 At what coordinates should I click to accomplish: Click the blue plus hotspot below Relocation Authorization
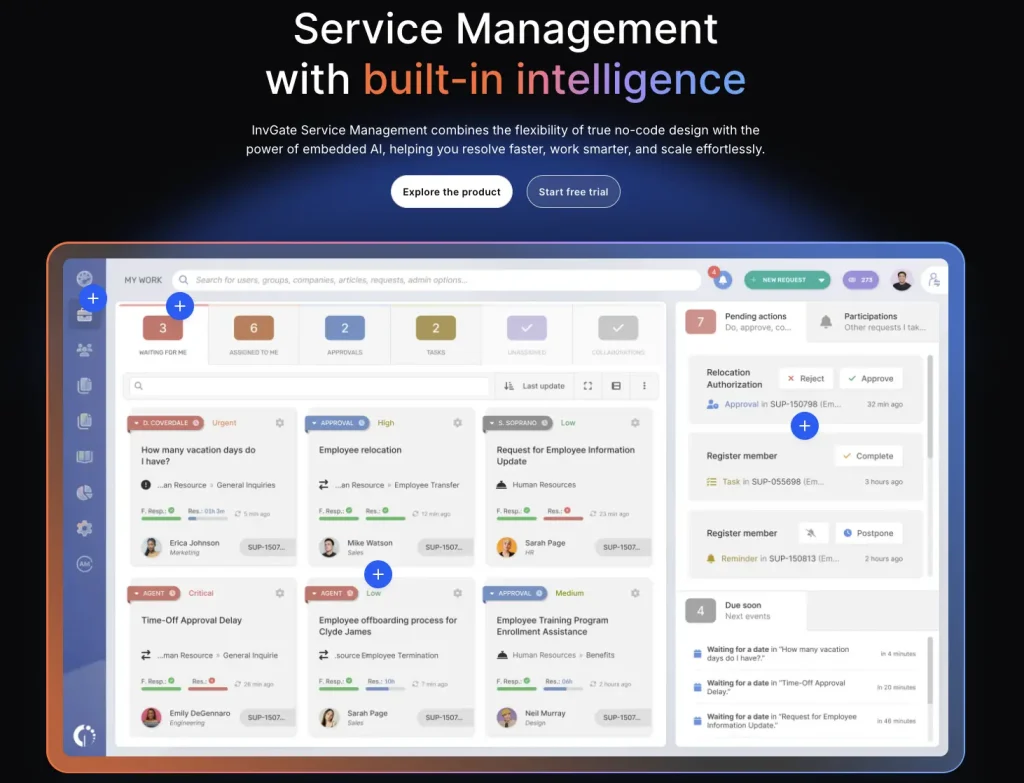point(805,426)
